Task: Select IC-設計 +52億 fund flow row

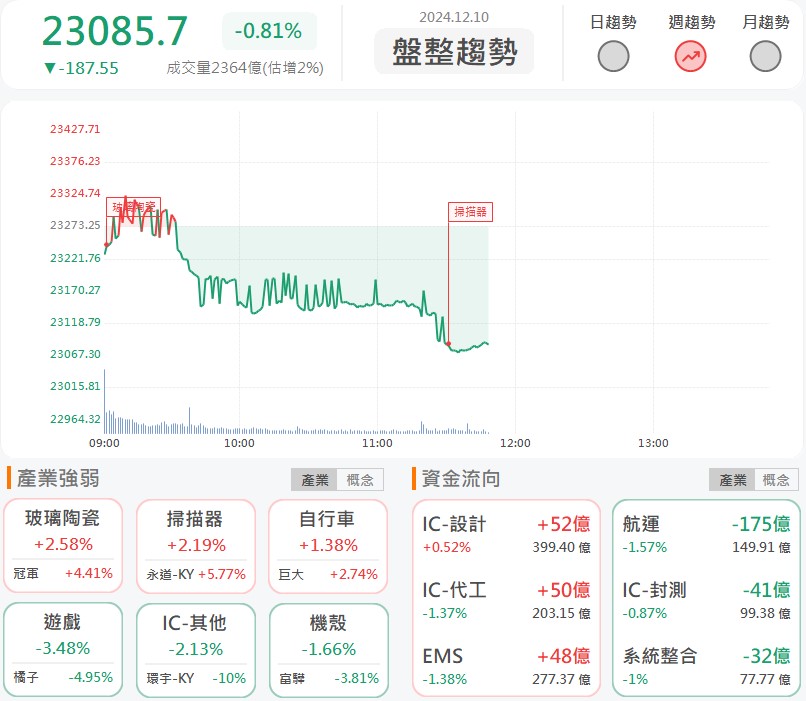Action: (x=506, y=534)
